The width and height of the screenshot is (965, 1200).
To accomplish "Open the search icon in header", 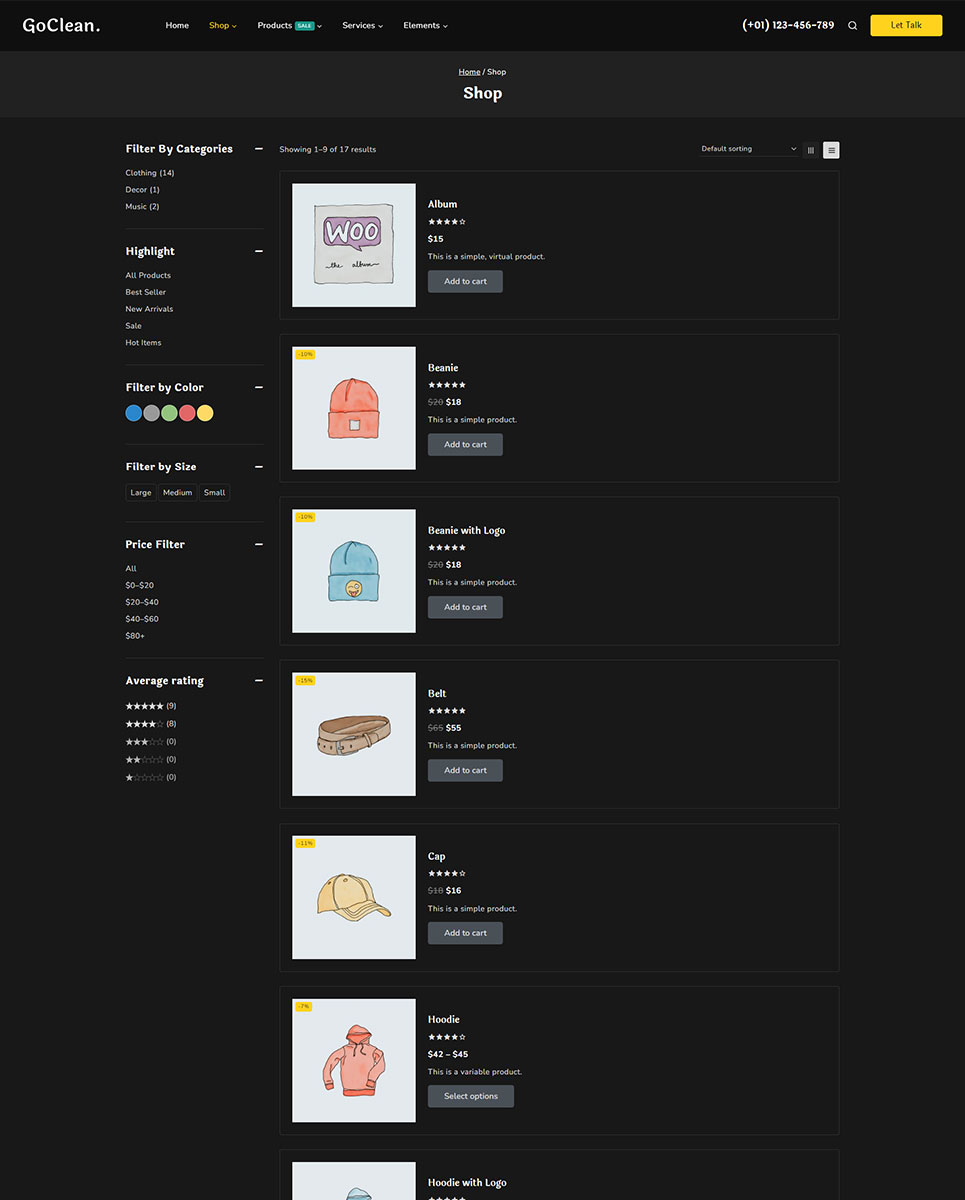I will coord(852,26).
